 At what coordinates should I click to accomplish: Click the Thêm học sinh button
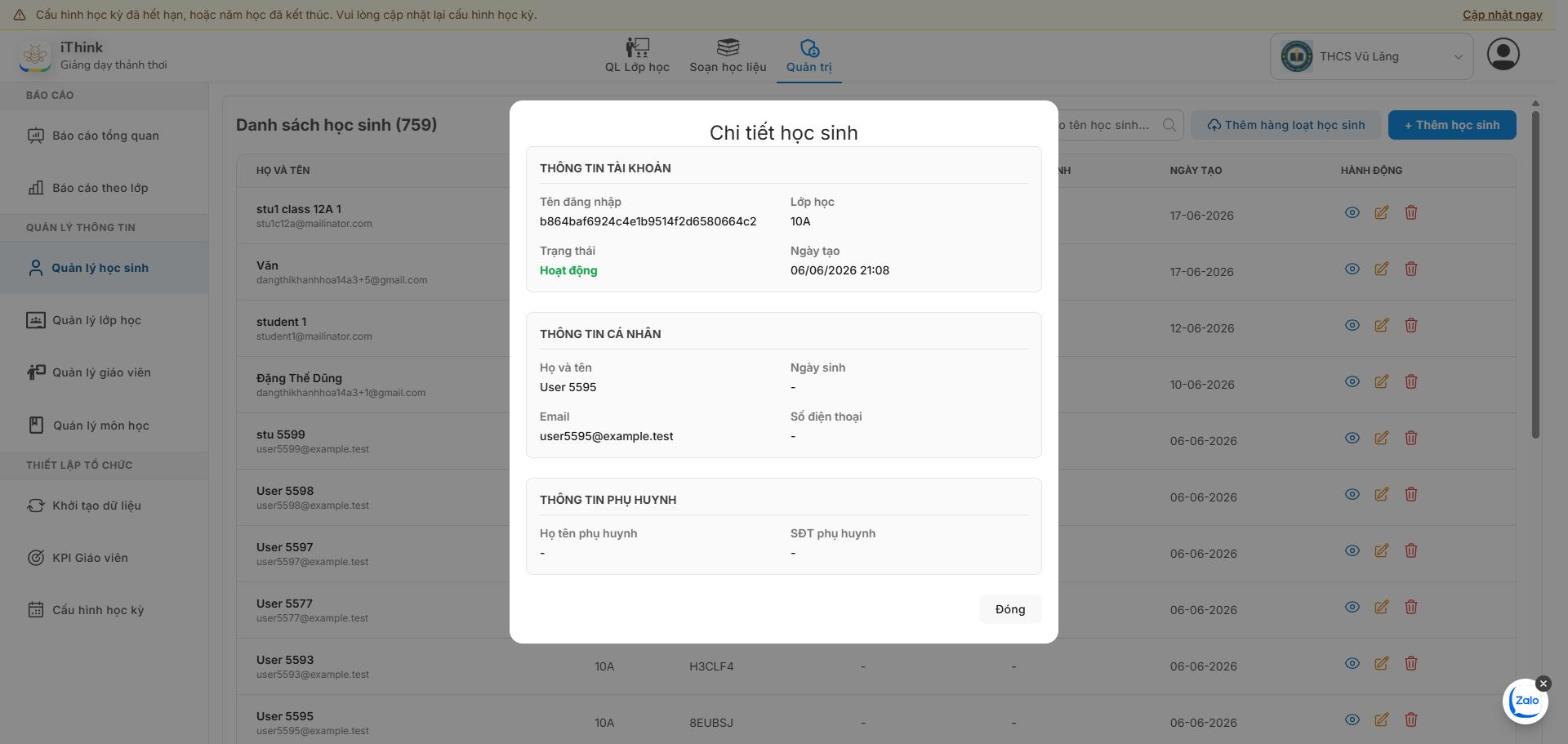point(1452,125)
